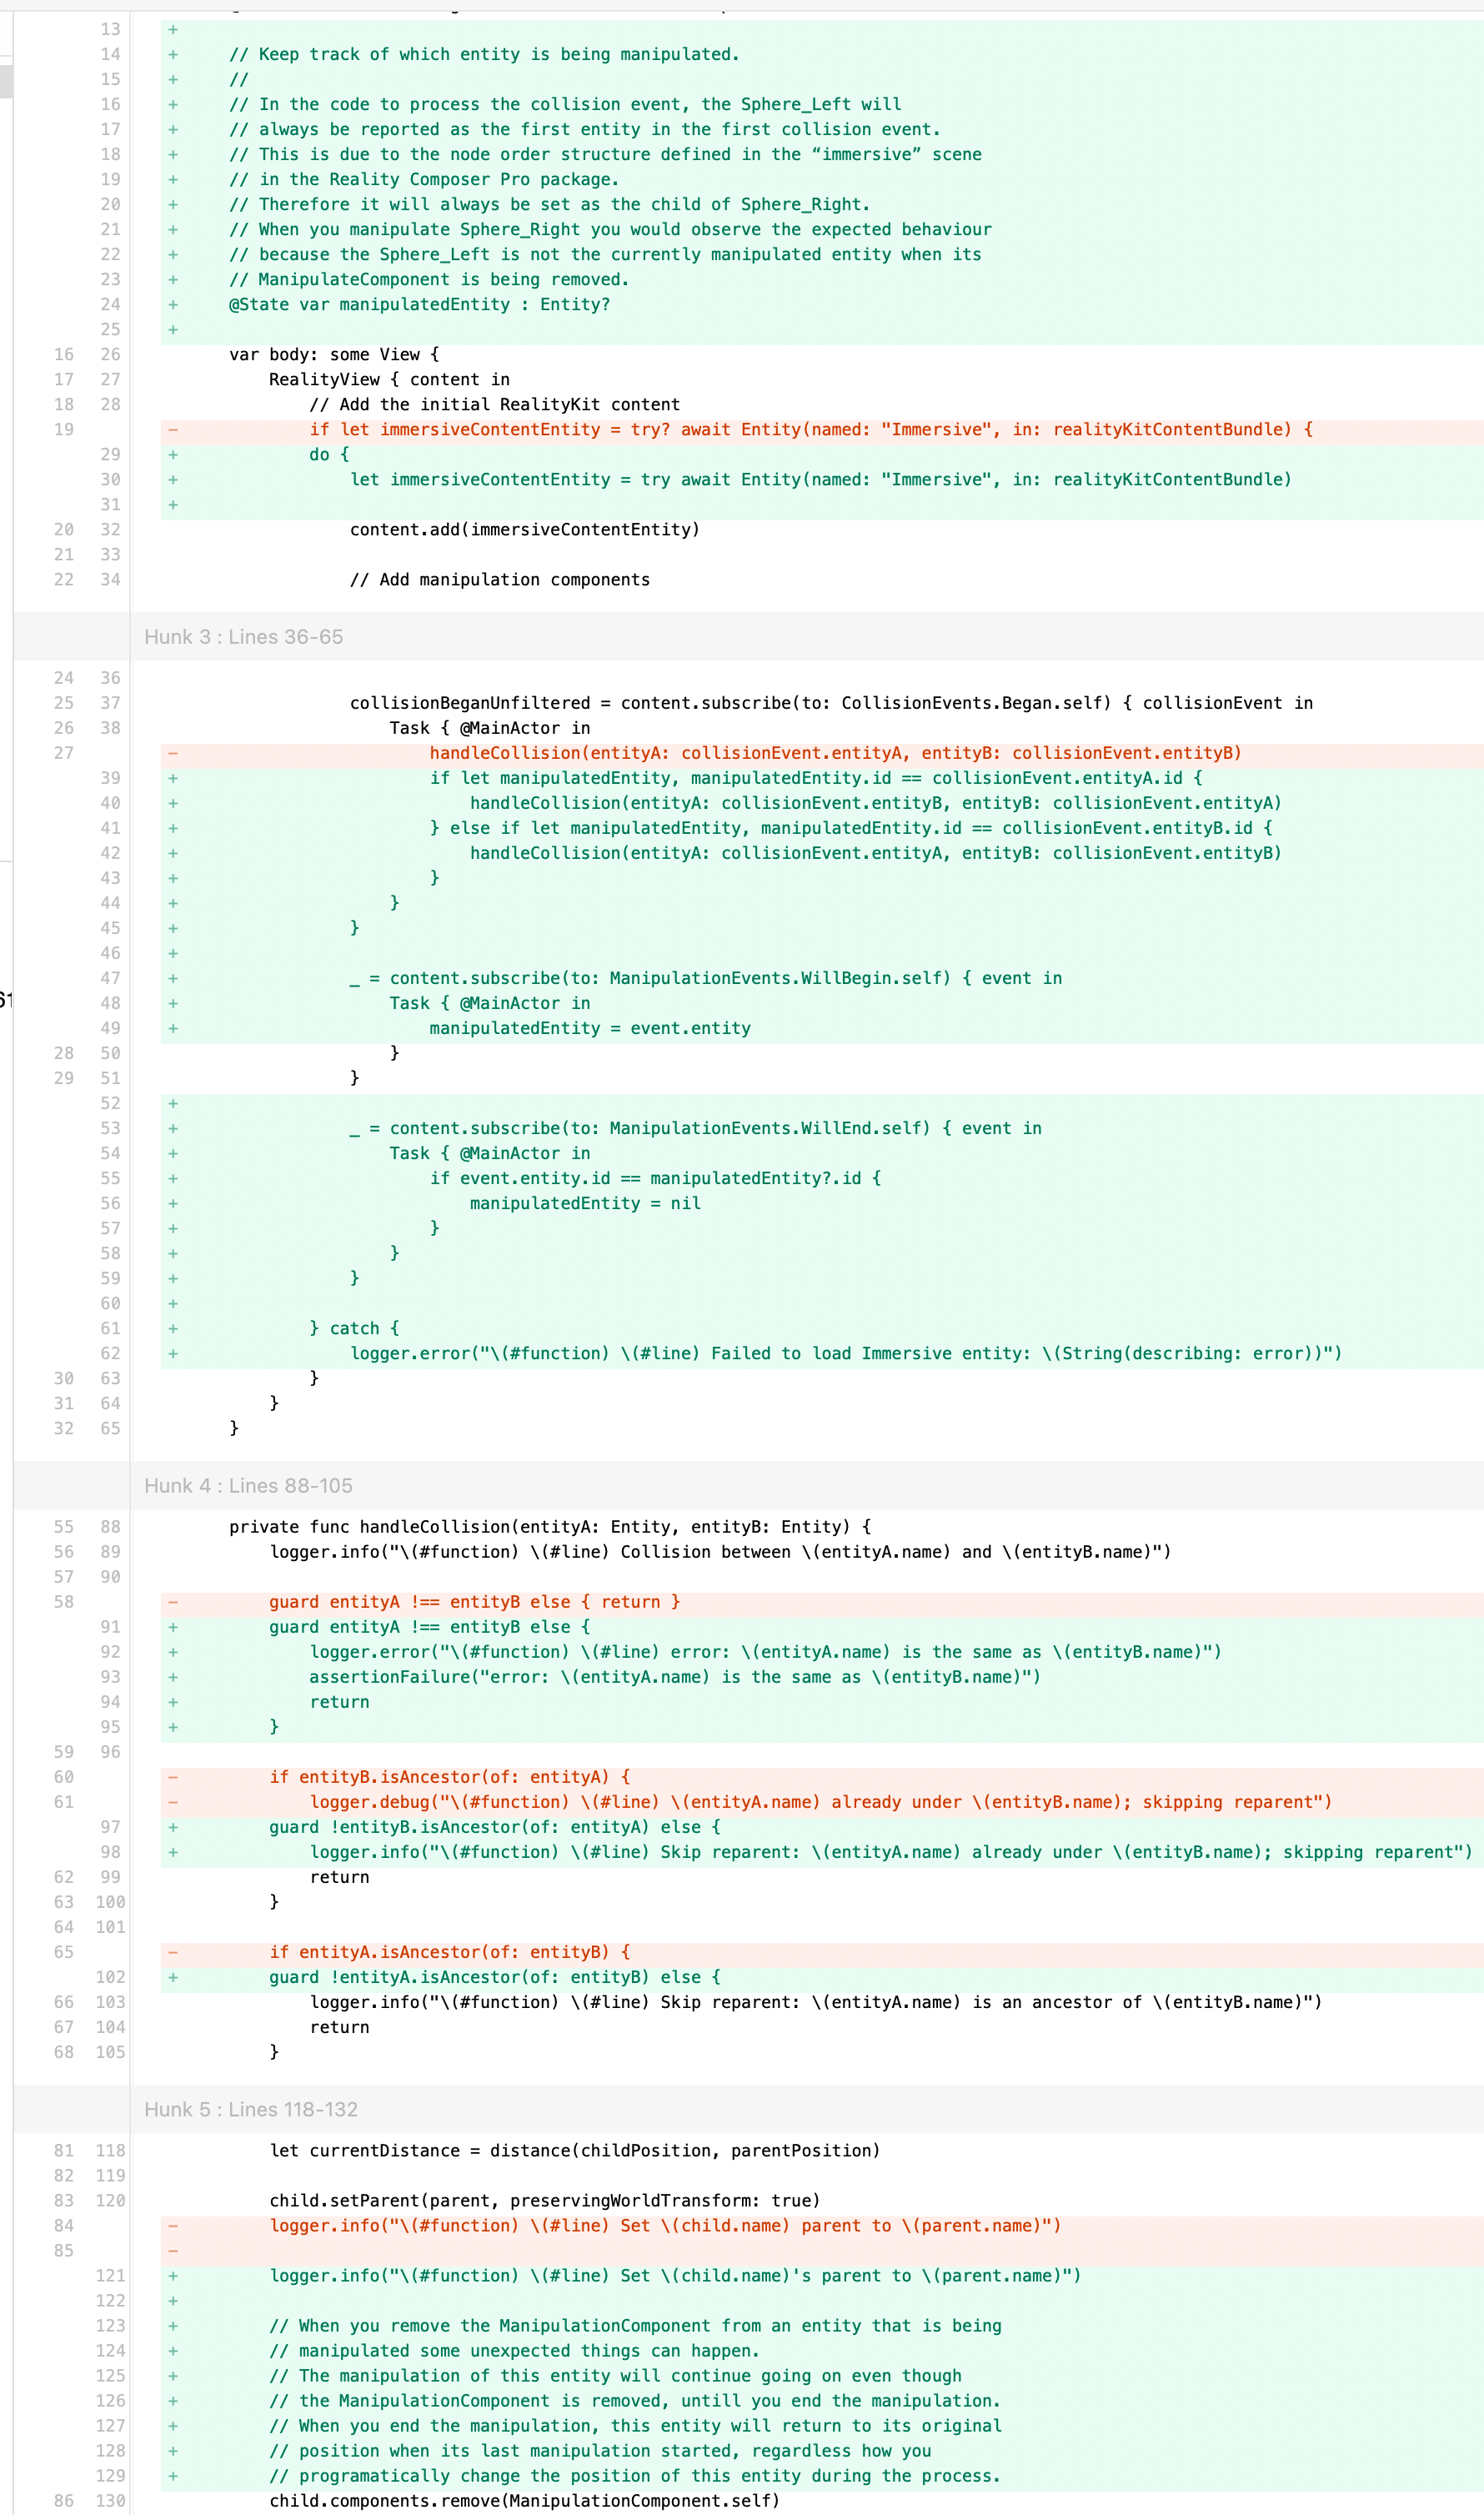Viewport: 1484px width, 2515px height.
Task: Click the 'assertionFailure' line
Action: coord(675,1677)
